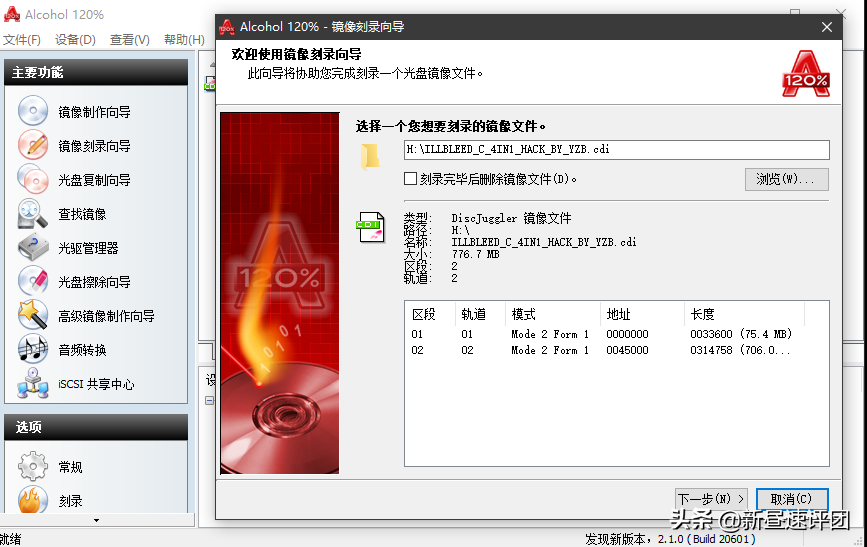Click the 常规 gear settings icon
The image size is (867, 547).
coord(33,467)
